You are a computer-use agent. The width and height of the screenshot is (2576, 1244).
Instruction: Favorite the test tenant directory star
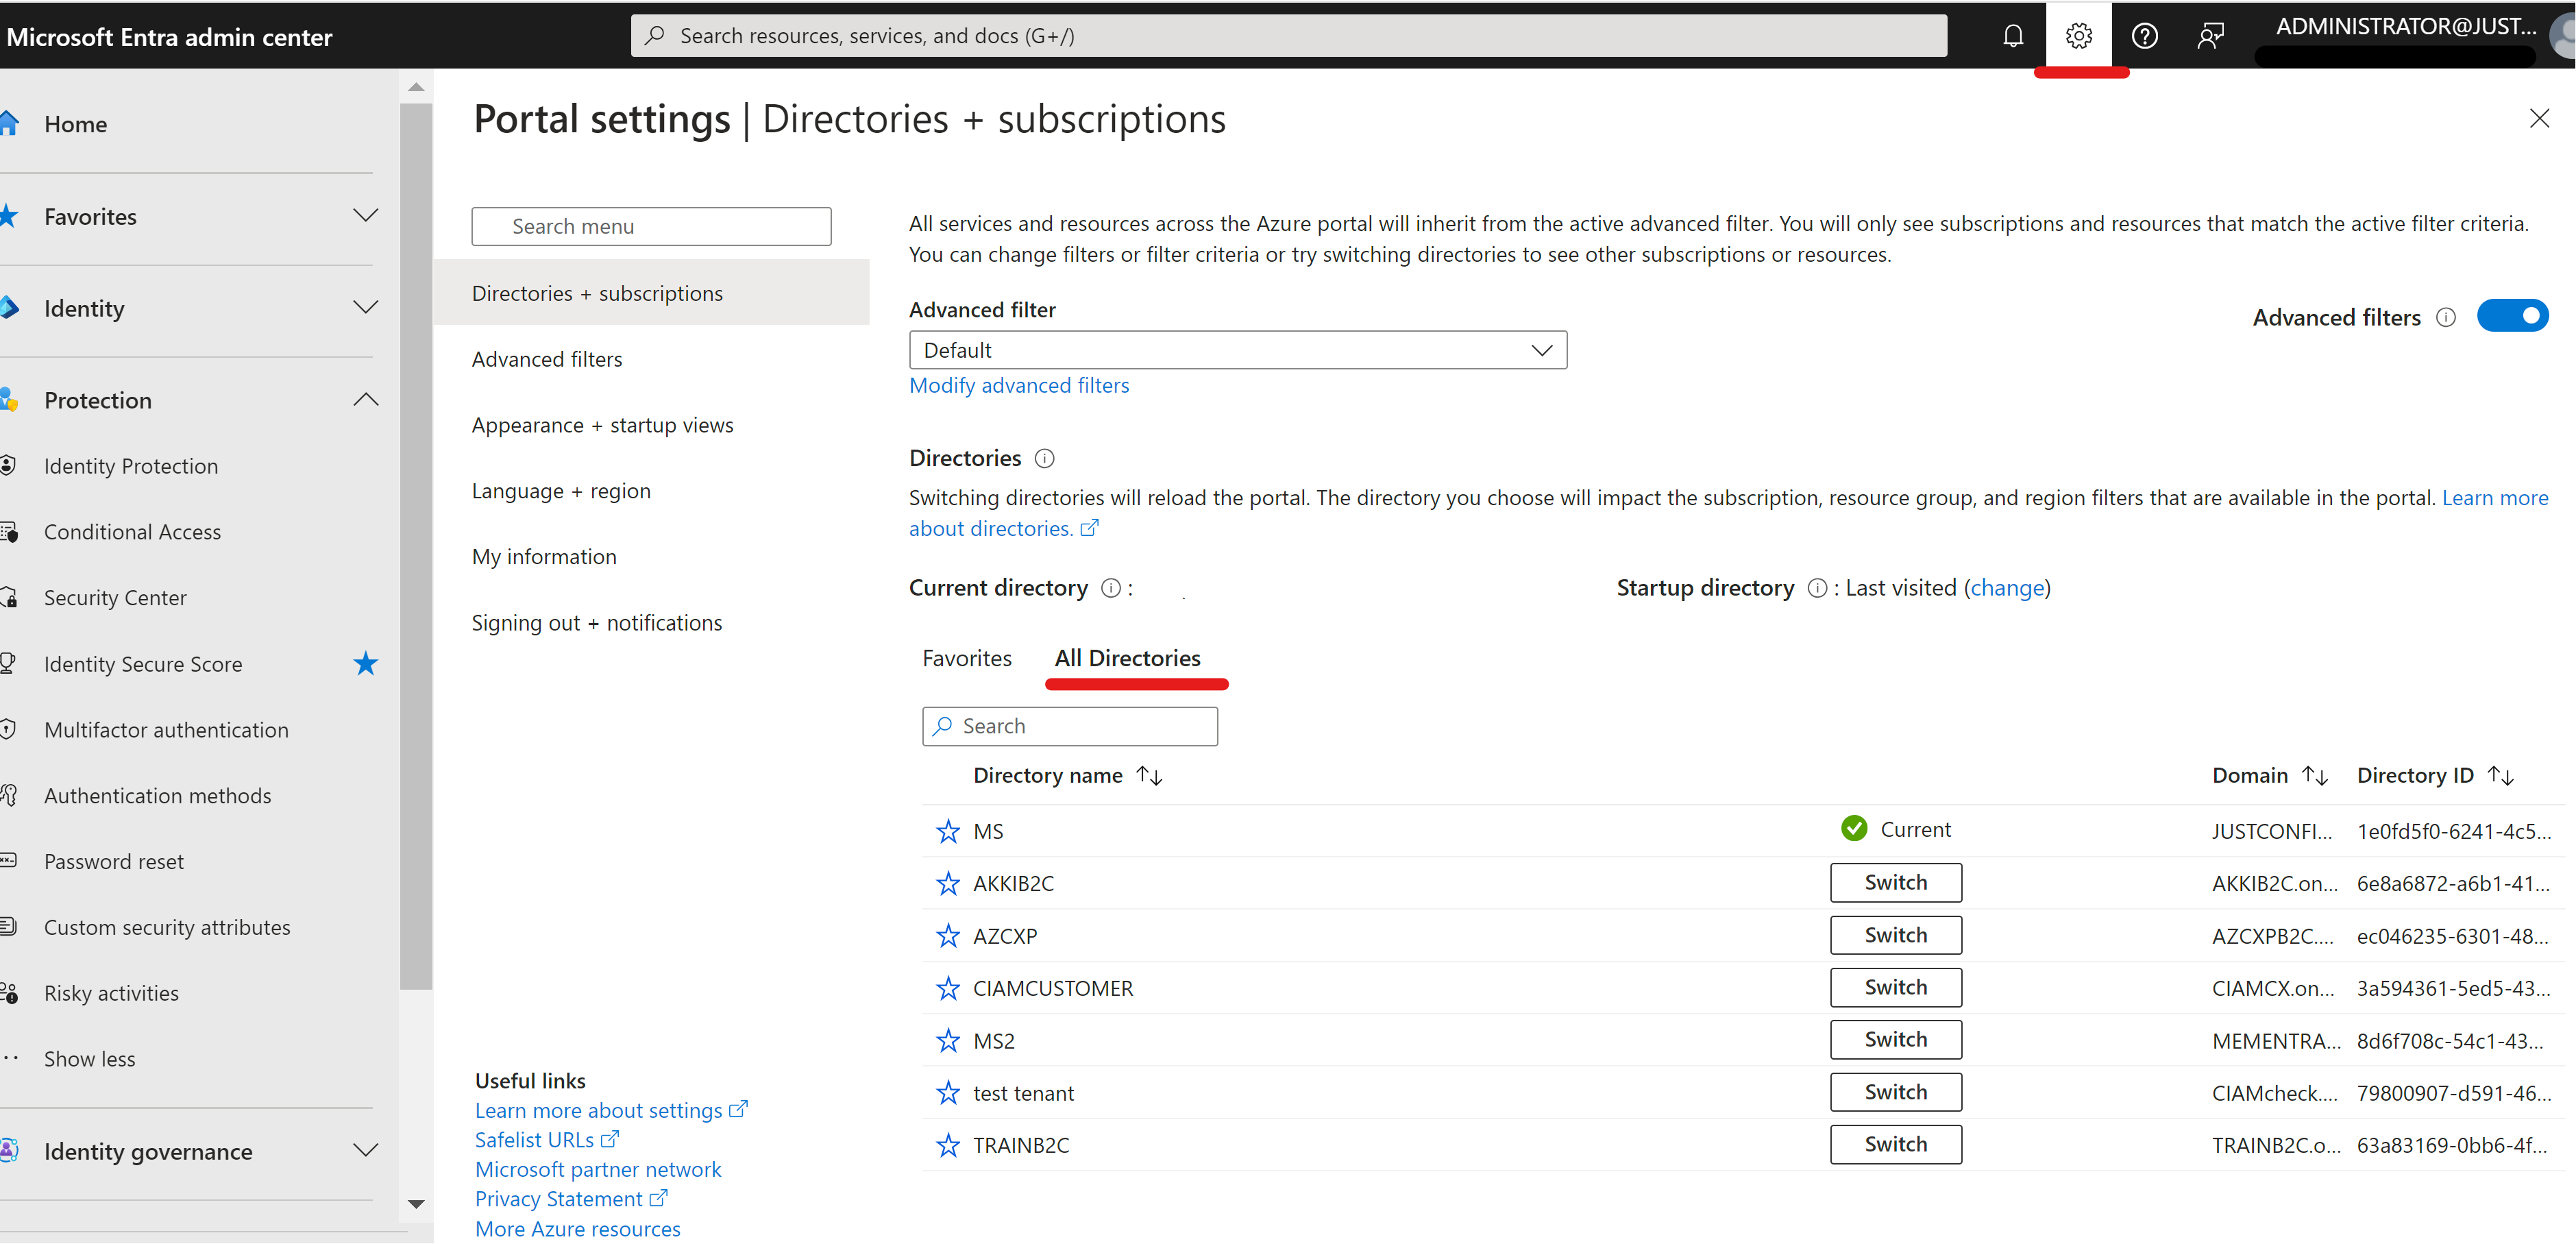pyautogui.click(x=947, y=1093)
